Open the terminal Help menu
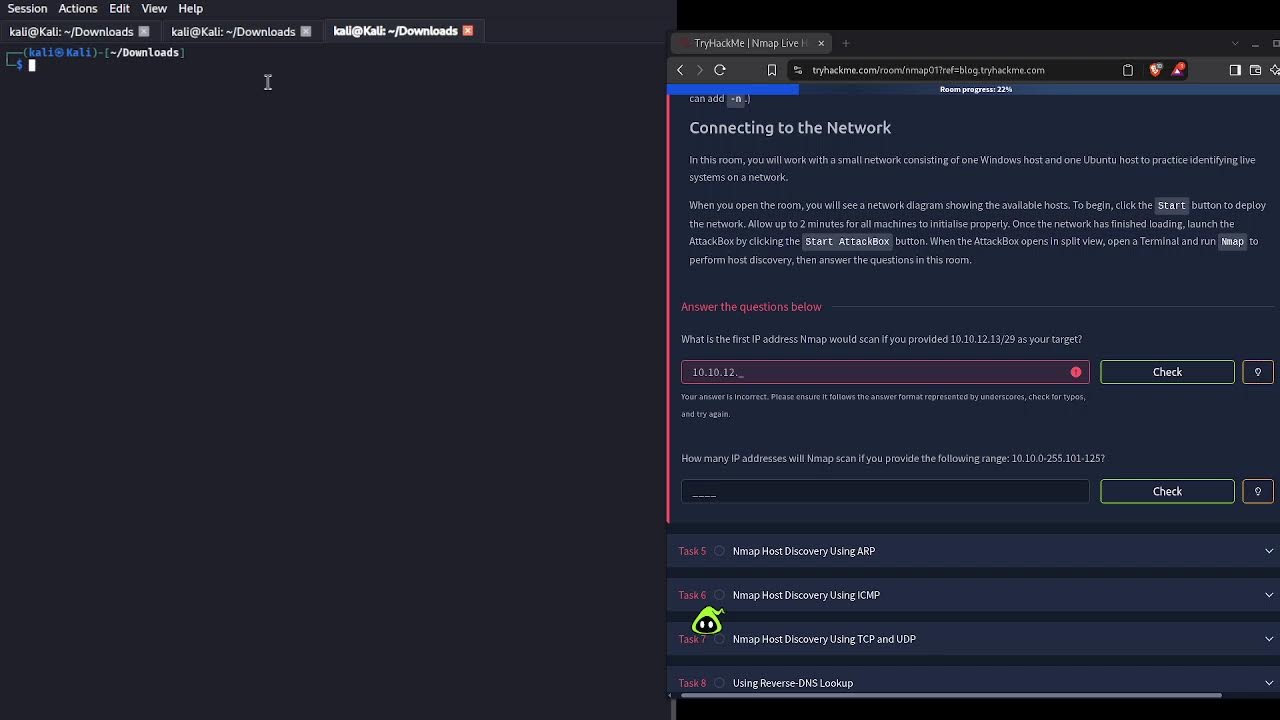 [190, 8]
